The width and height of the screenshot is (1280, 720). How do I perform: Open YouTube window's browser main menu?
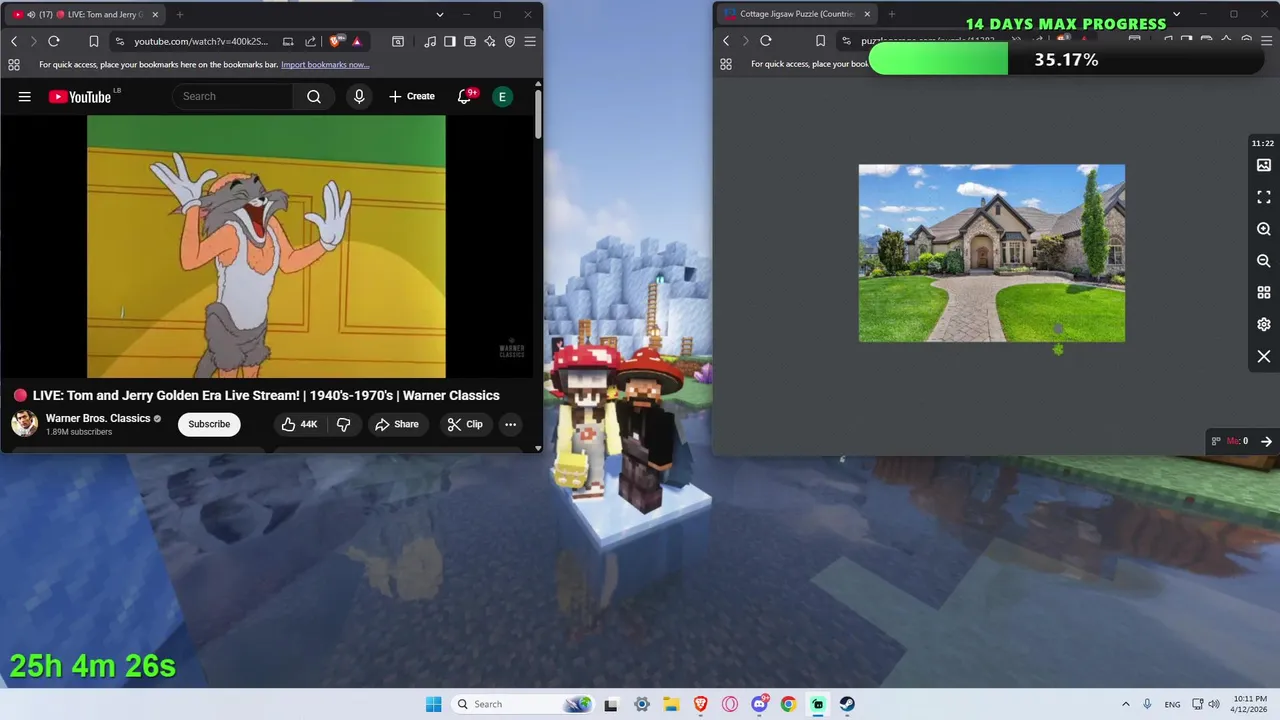tap(530, 41)
